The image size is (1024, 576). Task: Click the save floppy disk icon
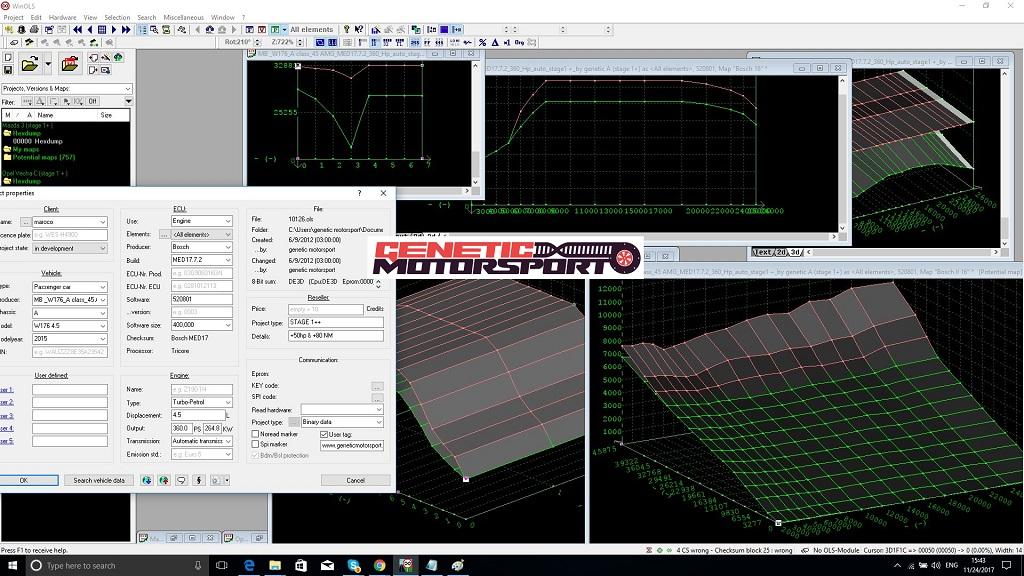[8, 71]
